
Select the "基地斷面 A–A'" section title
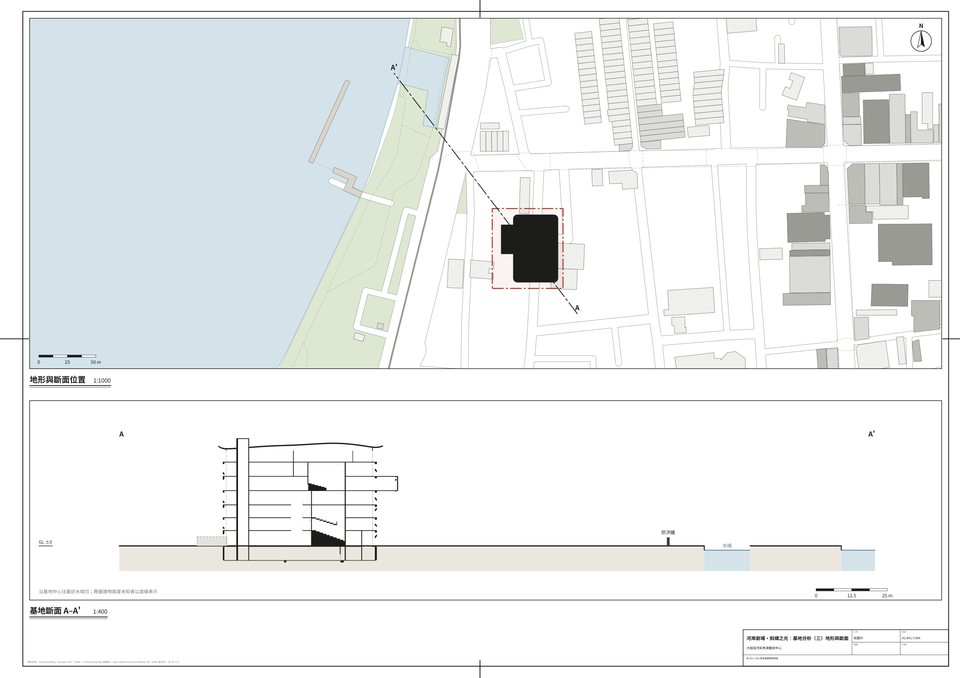coord(55,611)
